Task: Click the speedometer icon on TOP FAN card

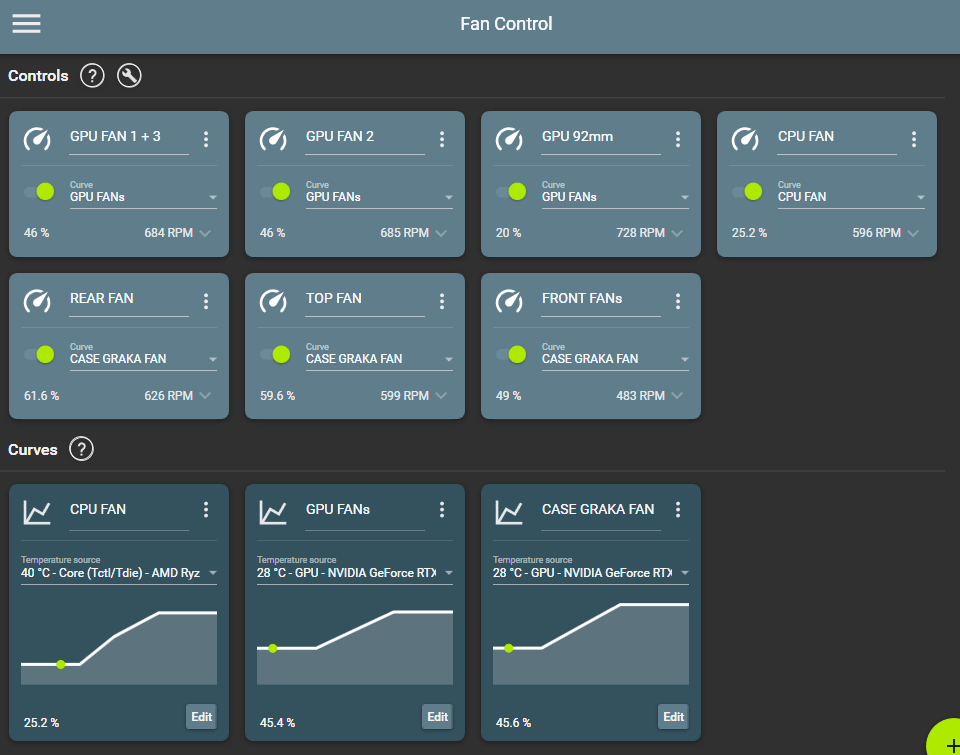Action: [273, 301]
